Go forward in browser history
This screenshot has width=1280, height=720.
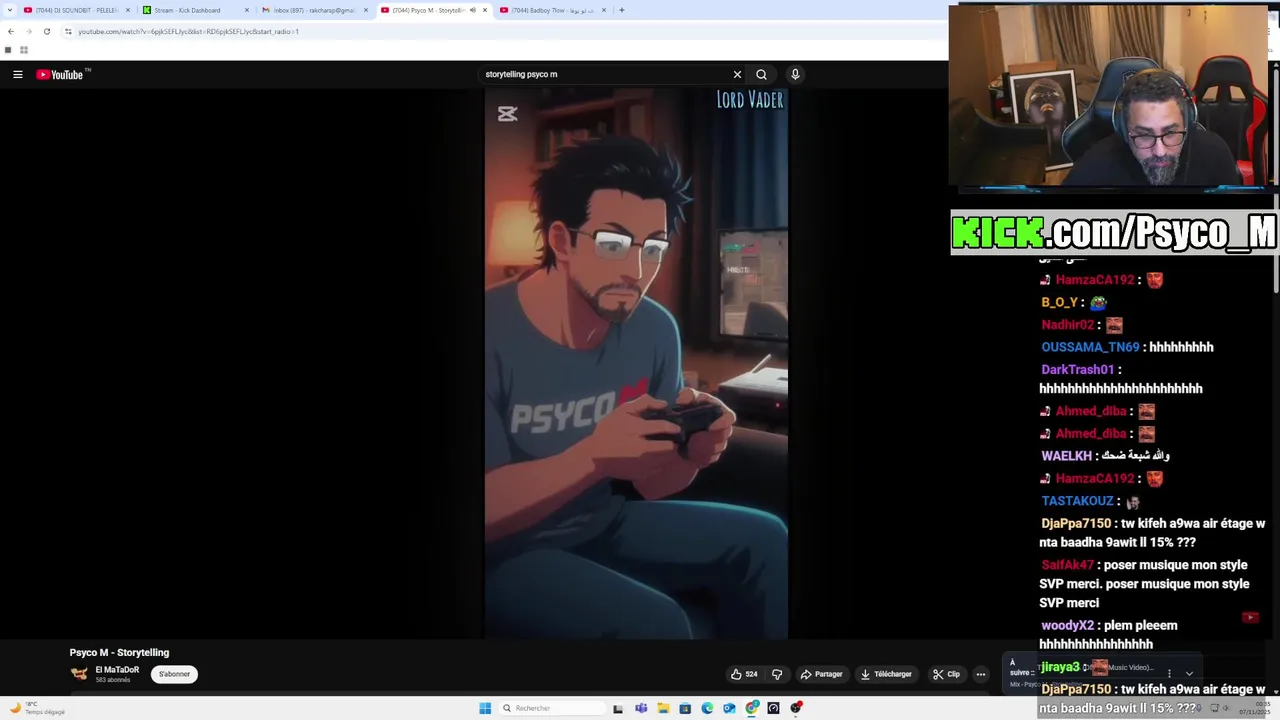tap(28, 31)
